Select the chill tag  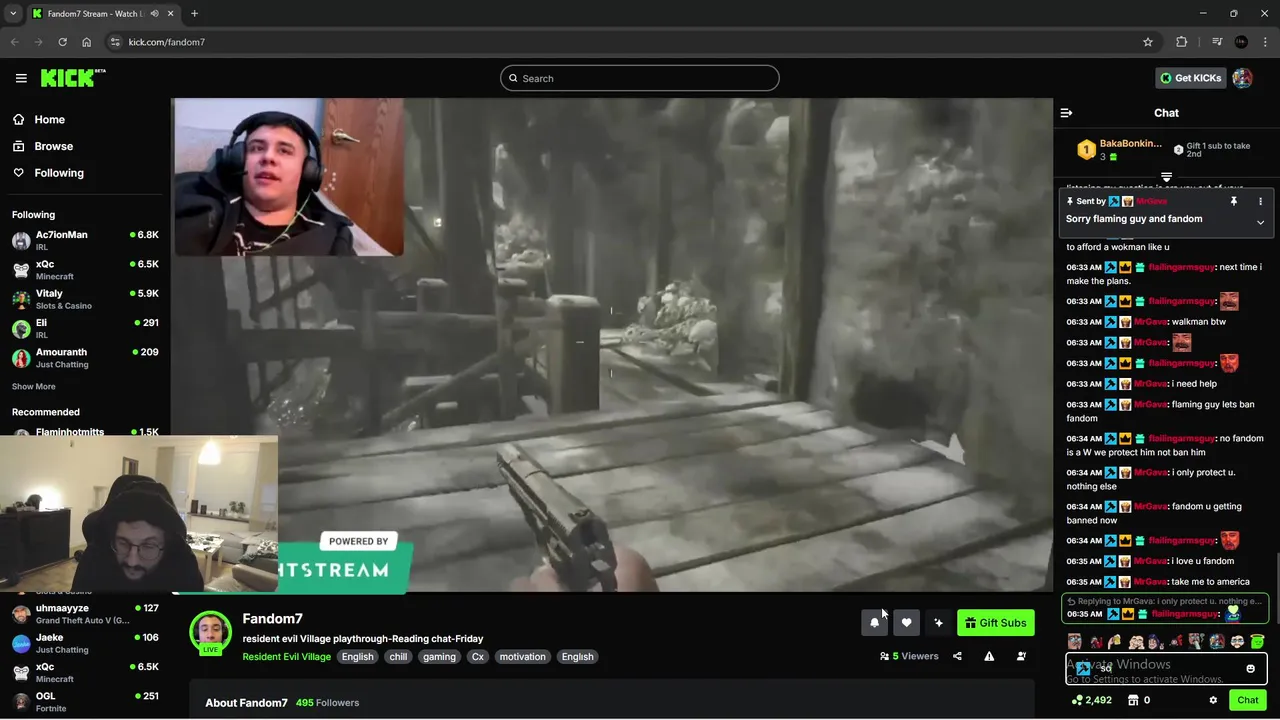398,657
